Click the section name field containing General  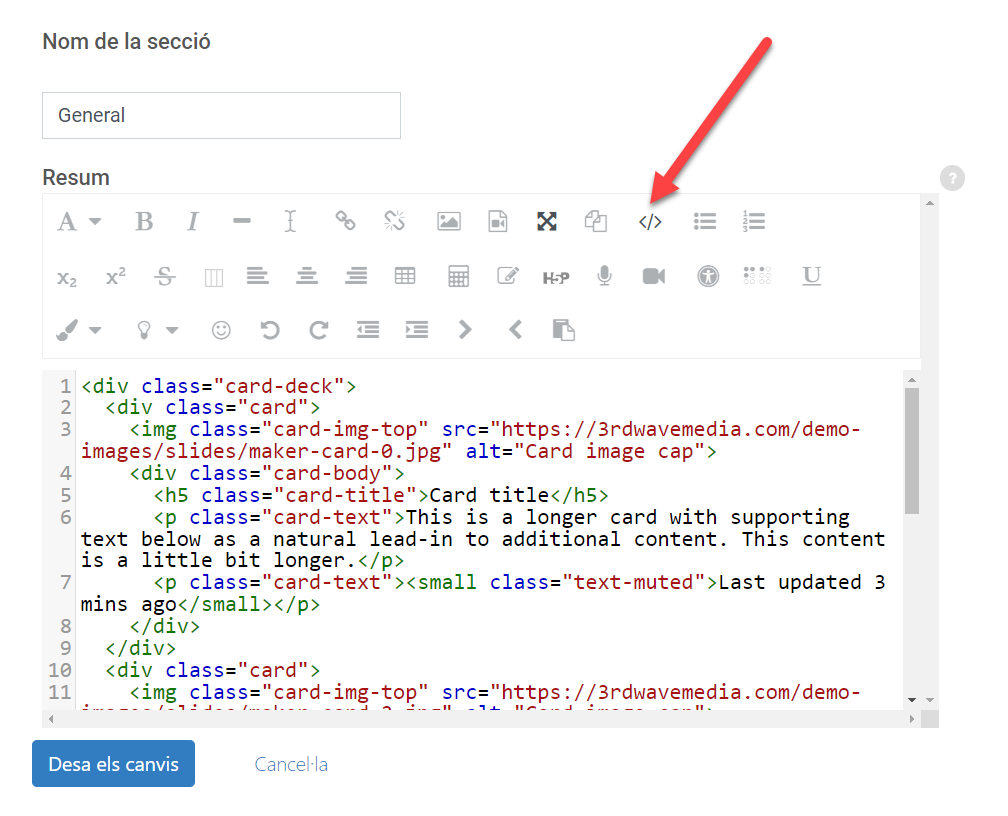(221, 116)
